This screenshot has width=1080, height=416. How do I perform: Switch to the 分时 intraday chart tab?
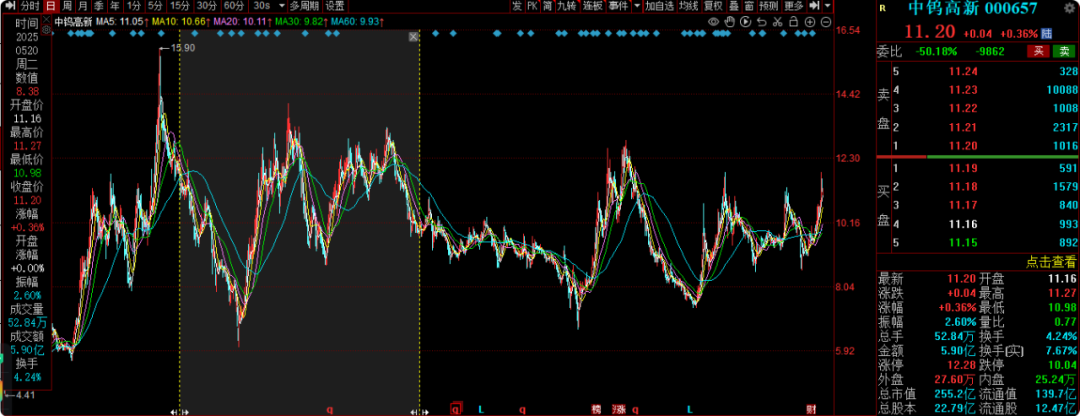30,6
